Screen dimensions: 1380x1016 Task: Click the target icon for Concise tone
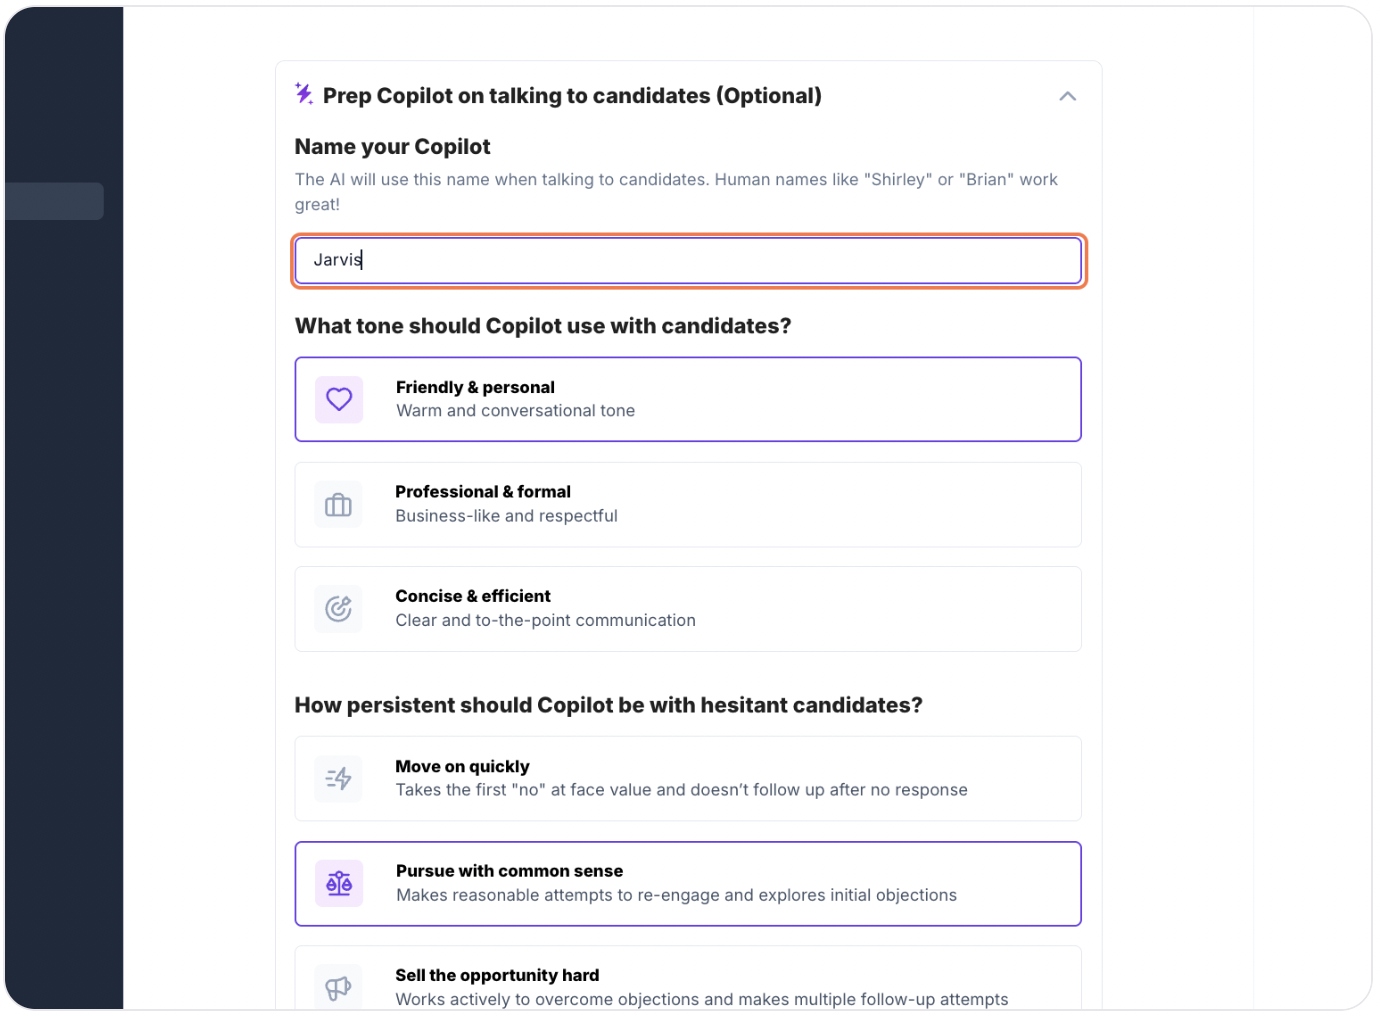[338, 609]
